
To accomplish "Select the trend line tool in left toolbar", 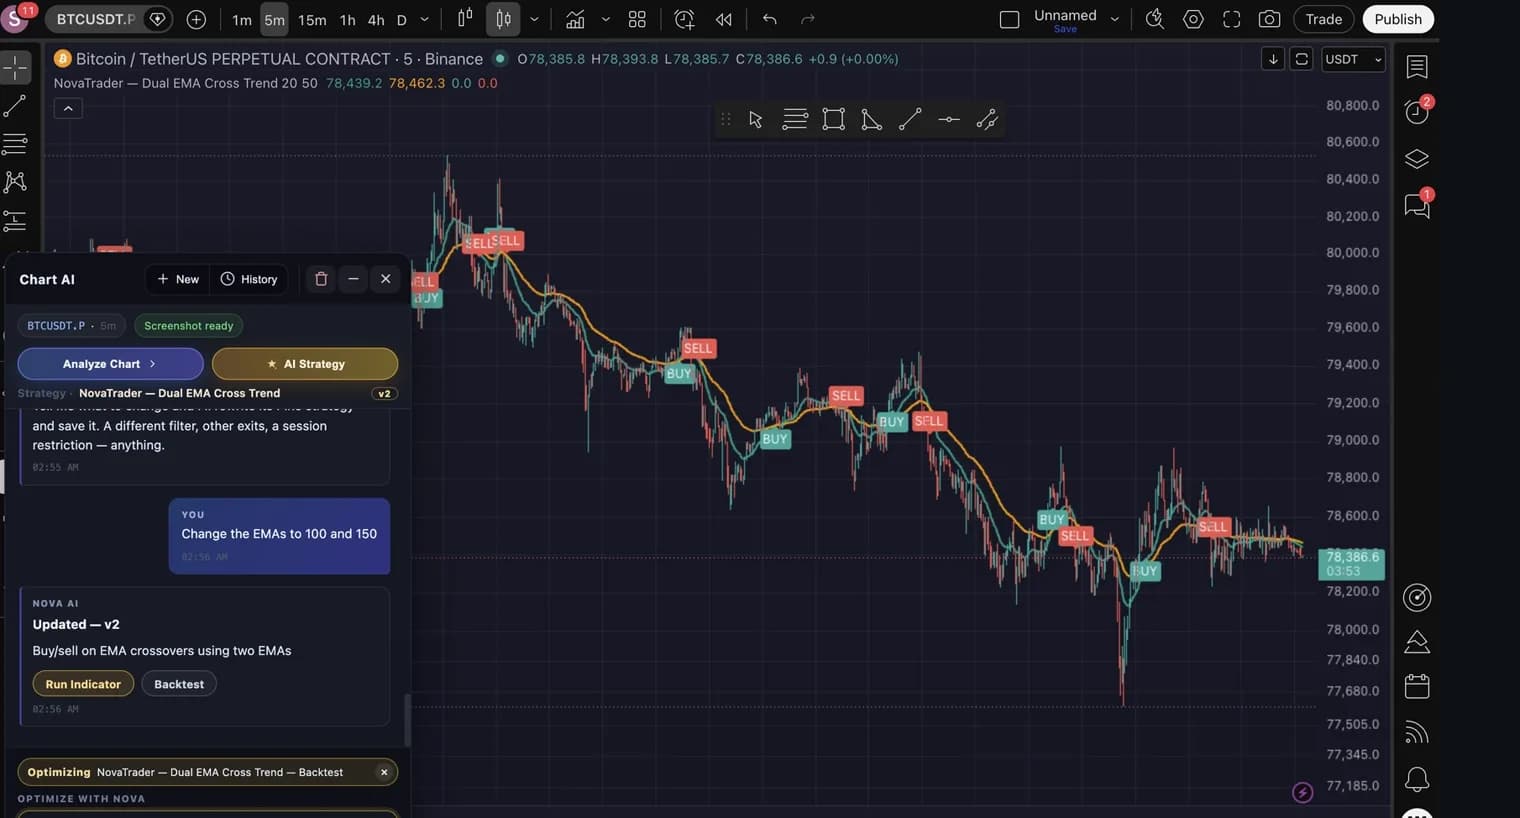I will click(x=15, y=106).
